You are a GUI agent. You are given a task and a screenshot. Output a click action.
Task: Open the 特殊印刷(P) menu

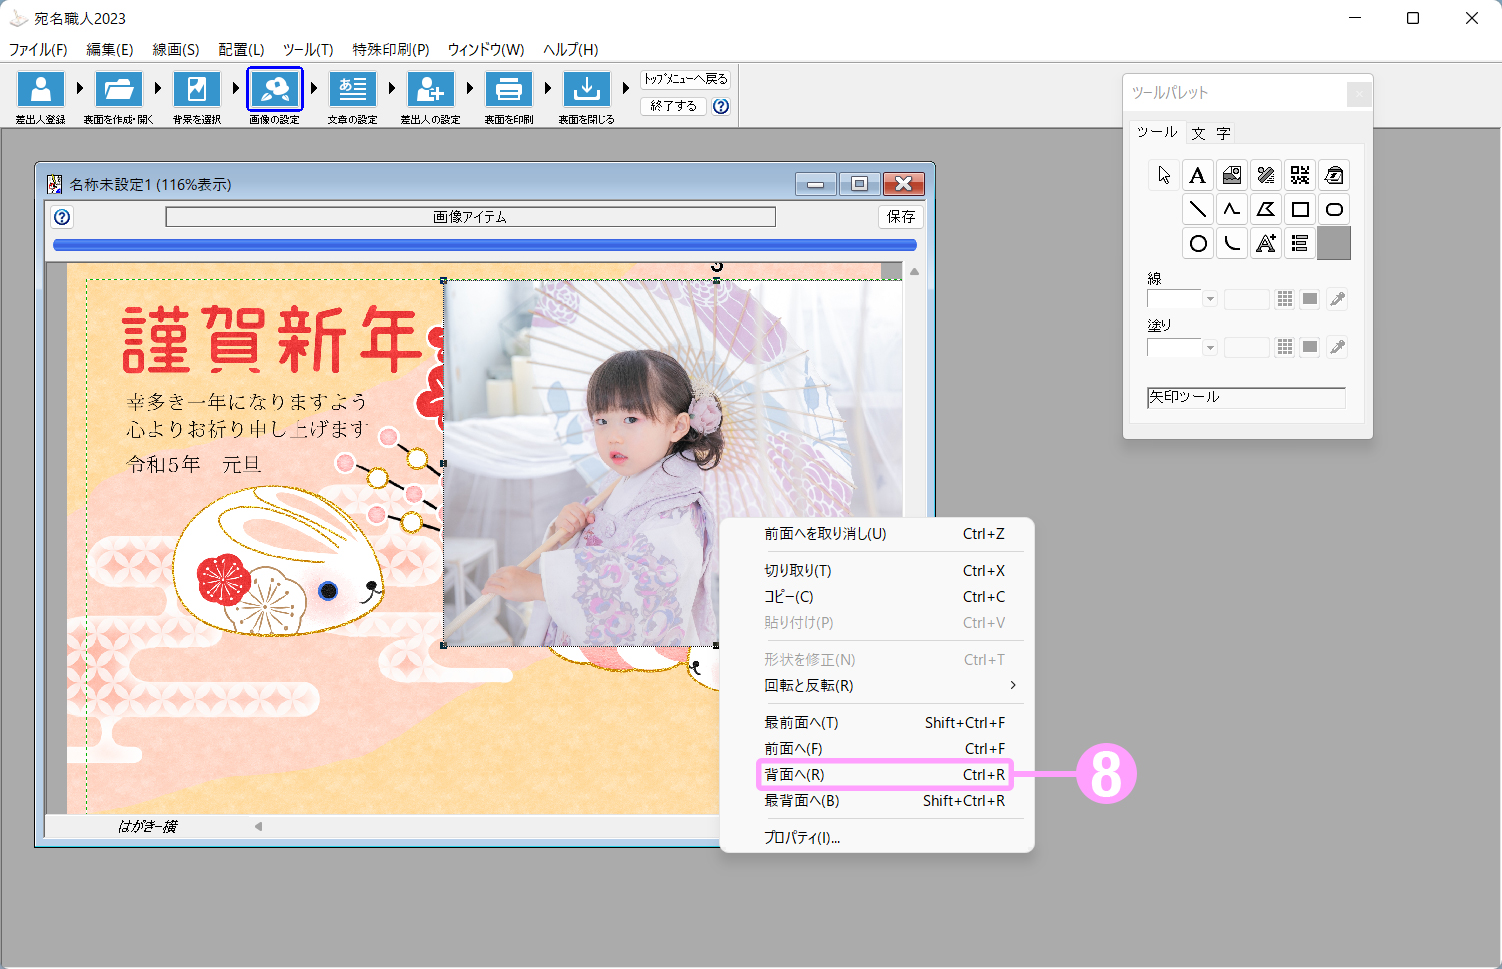pyautogui.click(x=390, y=49)
